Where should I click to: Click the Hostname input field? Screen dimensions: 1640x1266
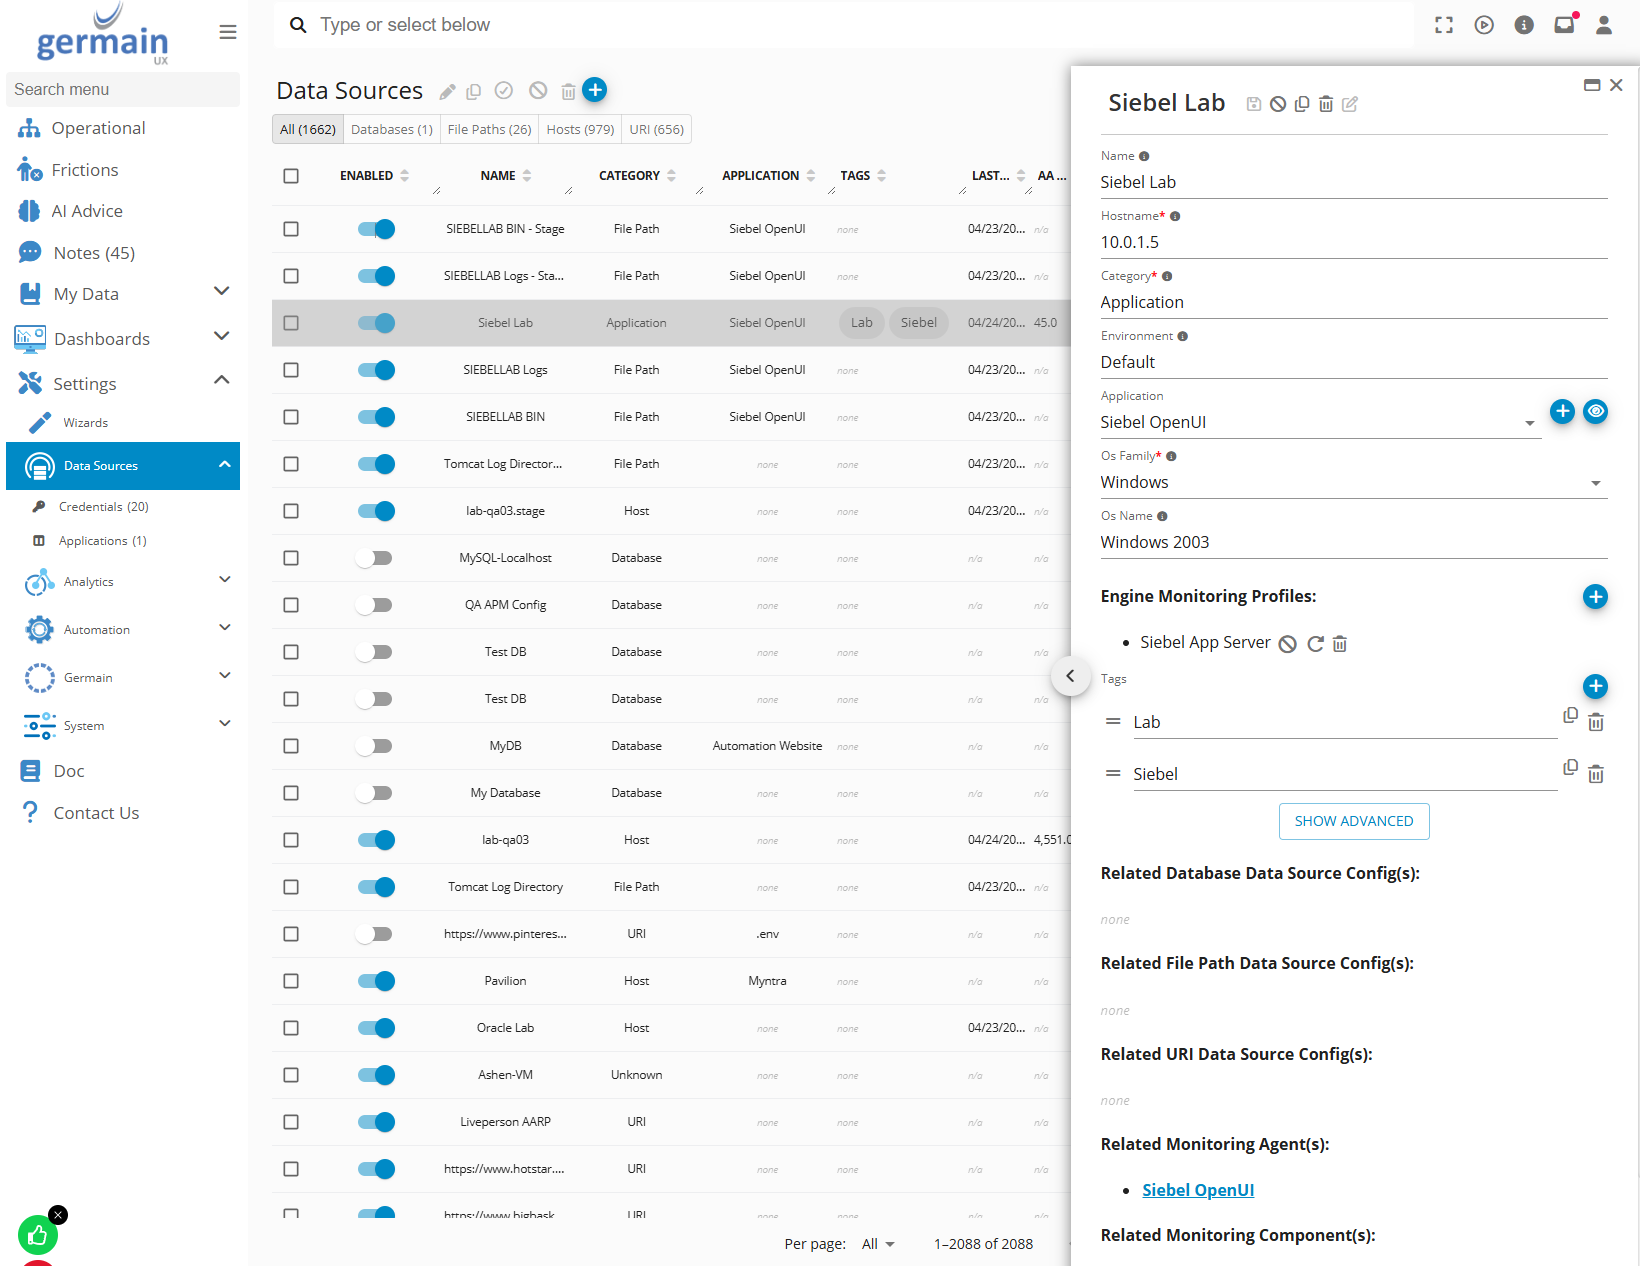pyautogui.click(x=1353, y=242)
